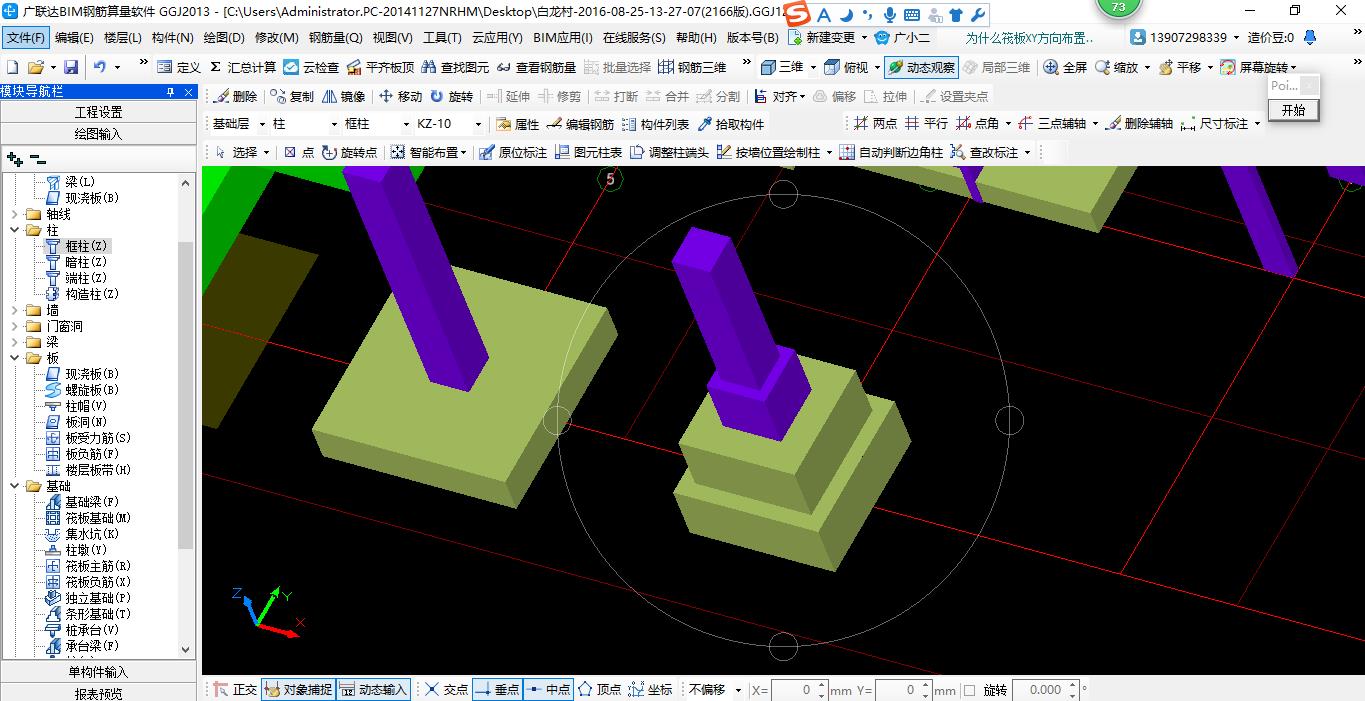Click 调整柱端头 adjust column end
Viewport: 1365px width, 701px height.
pos(669,152)
